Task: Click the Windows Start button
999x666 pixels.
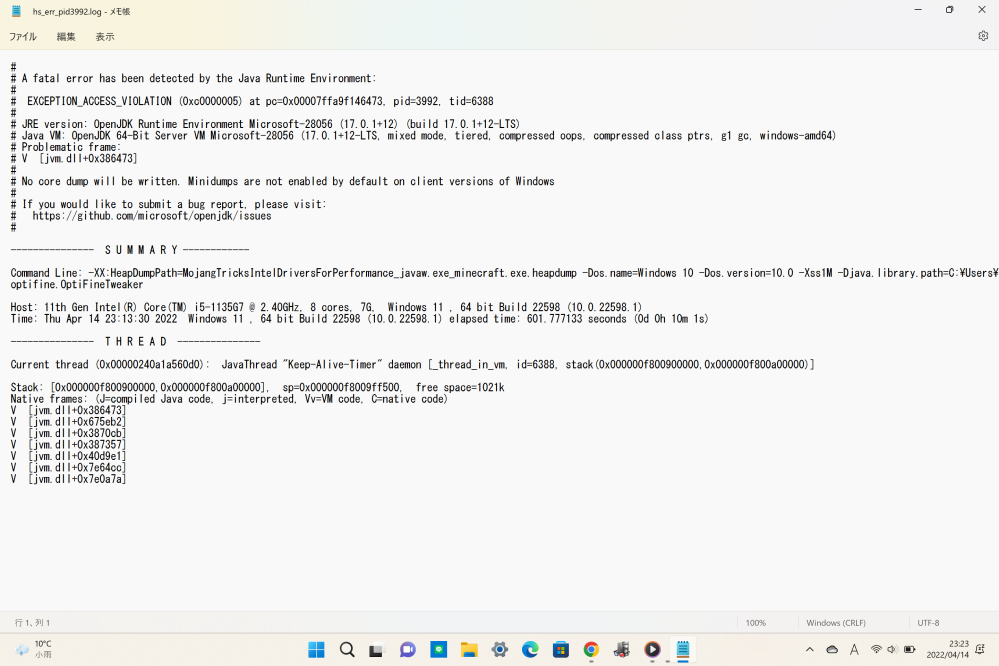Action: (316, 649)
